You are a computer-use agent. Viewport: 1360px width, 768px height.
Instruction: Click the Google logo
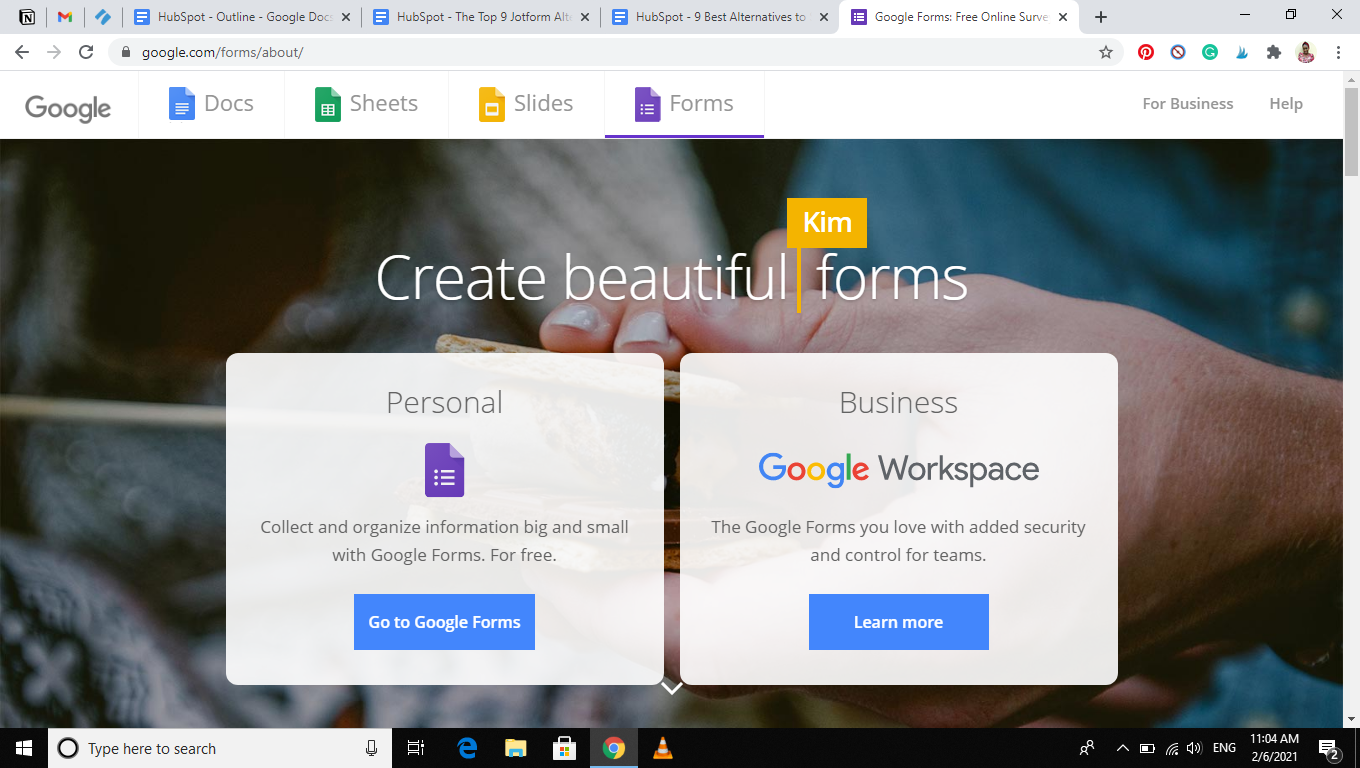point(68,107)
